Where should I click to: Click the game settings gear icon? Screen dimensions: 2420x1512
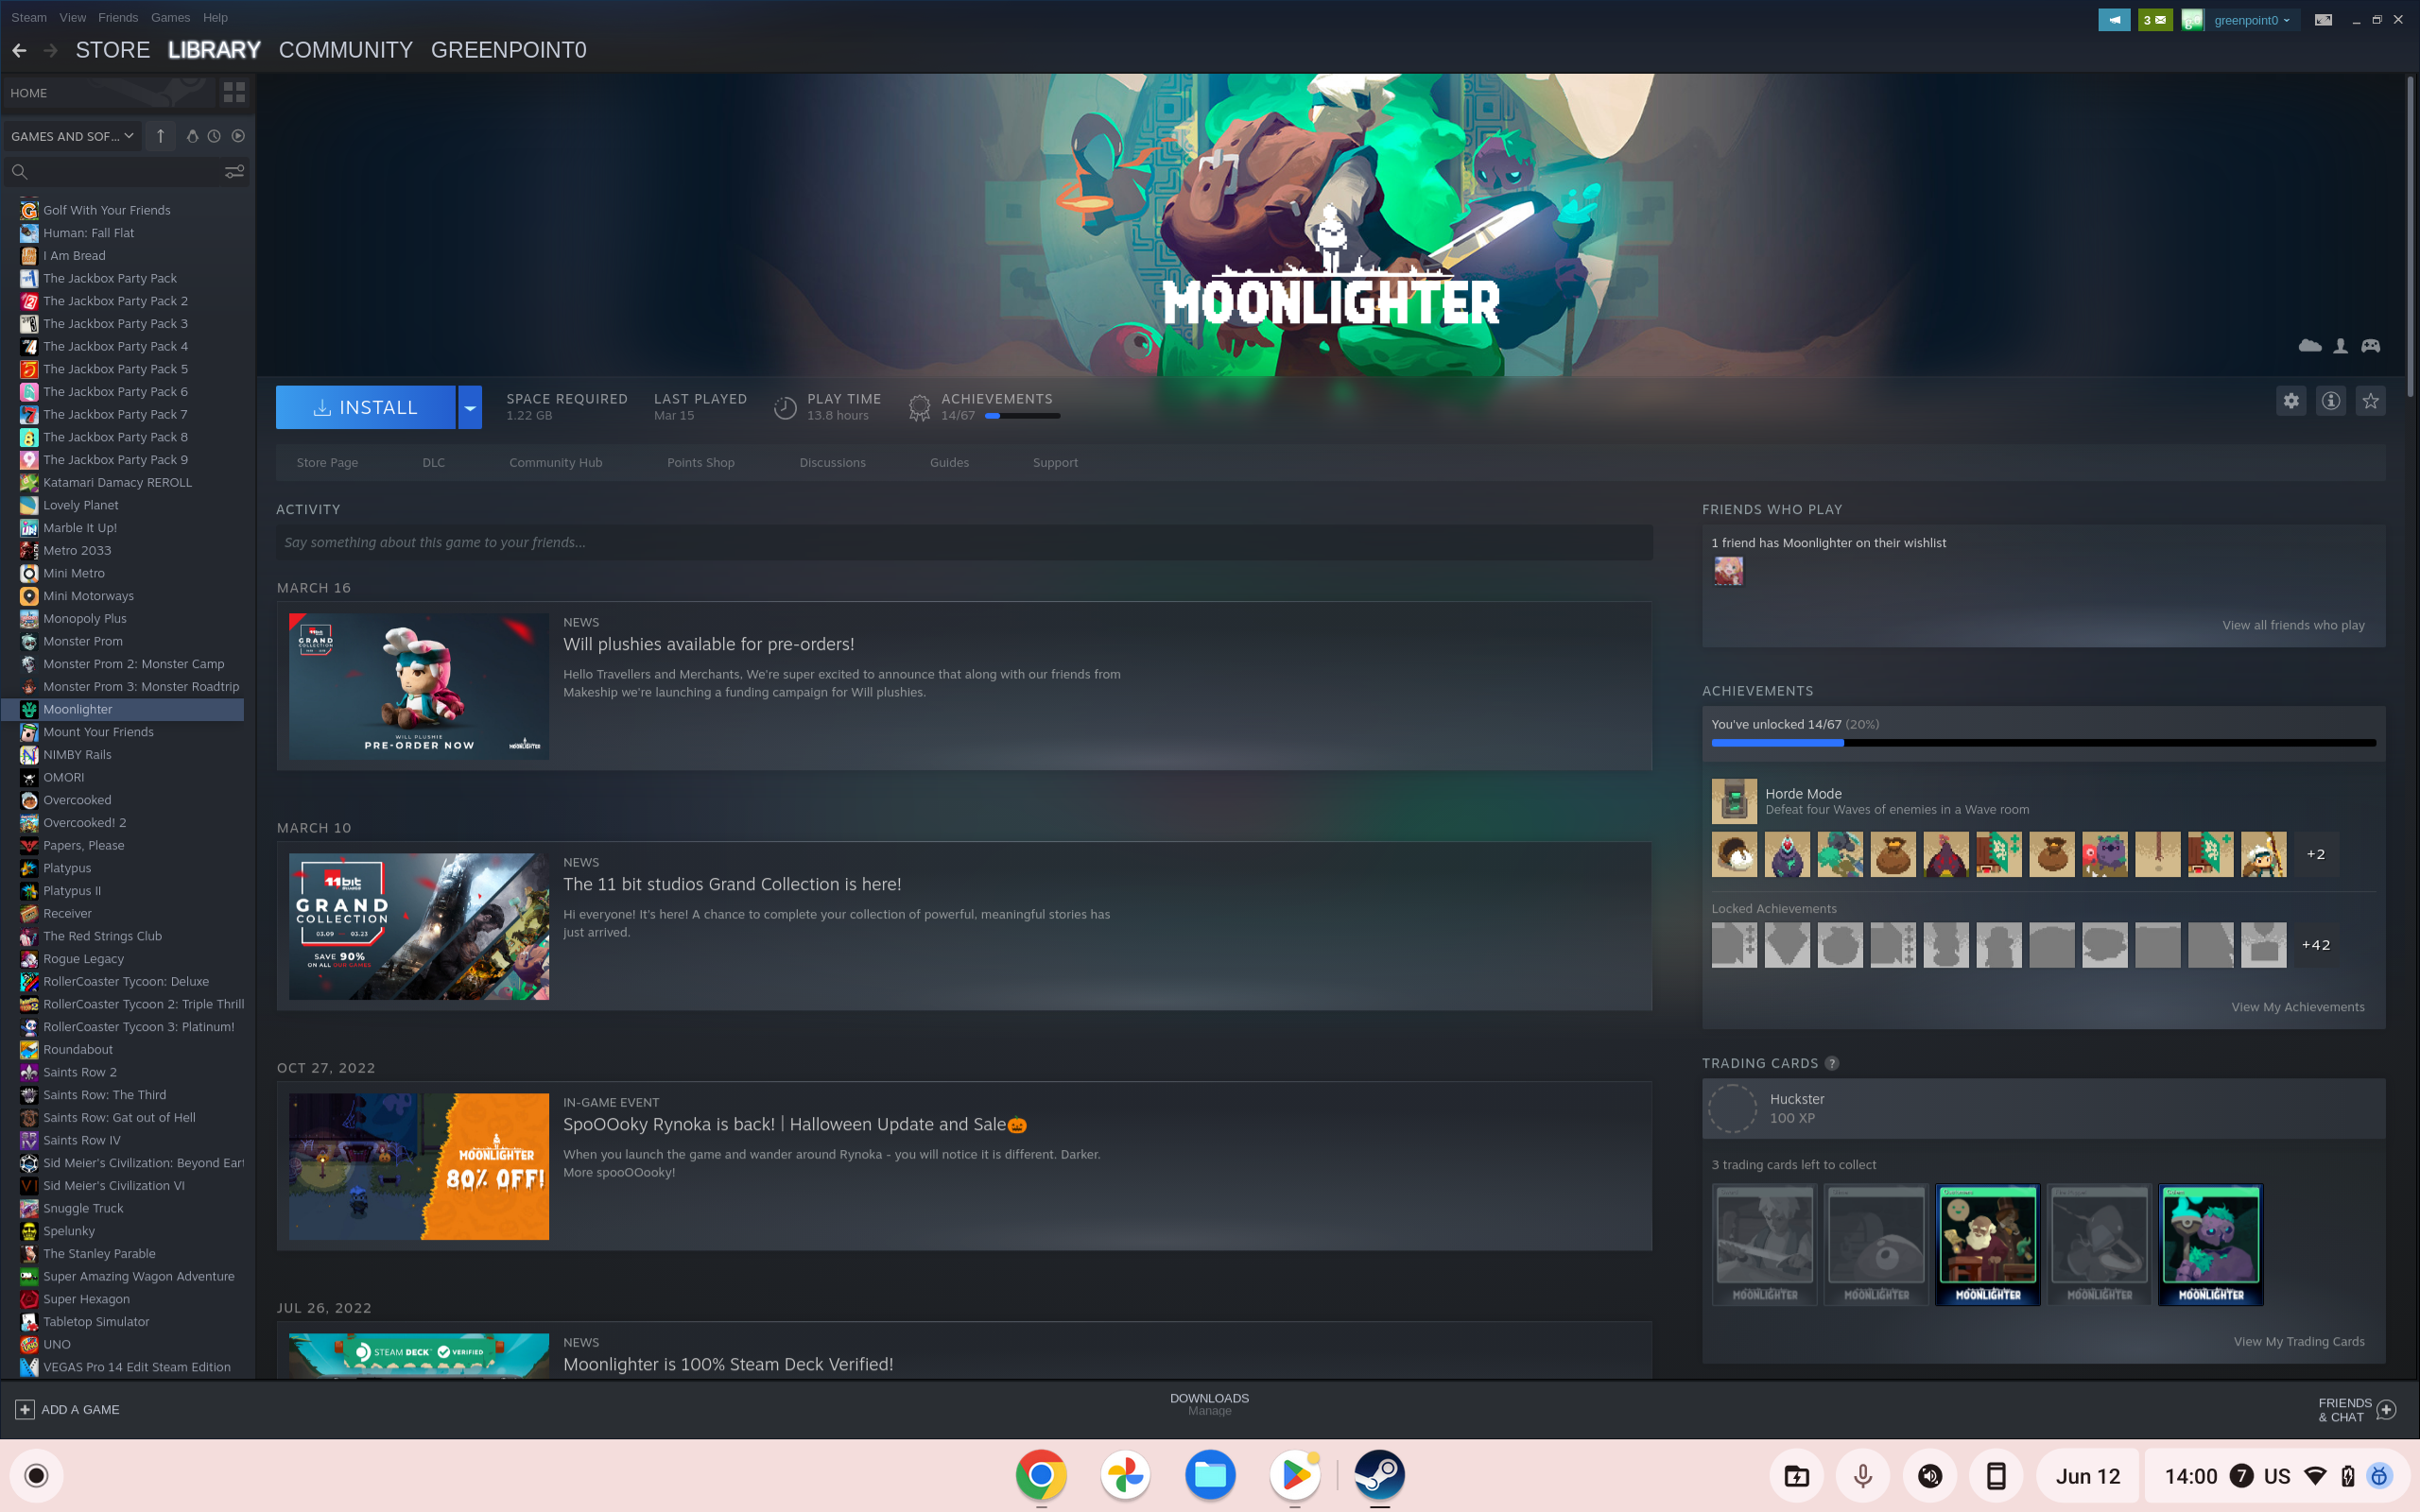pyautogui.click(x=2291, y=403)
